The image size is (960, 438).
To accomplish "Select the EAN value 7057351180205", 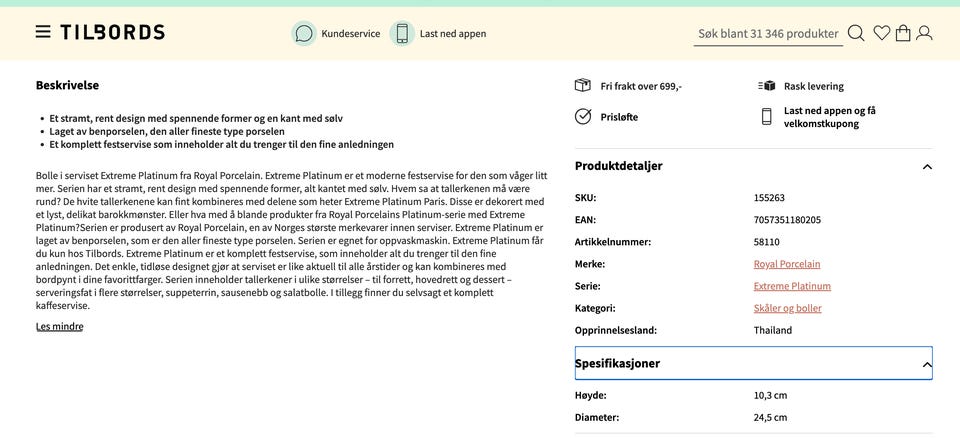I will (787, 220).
